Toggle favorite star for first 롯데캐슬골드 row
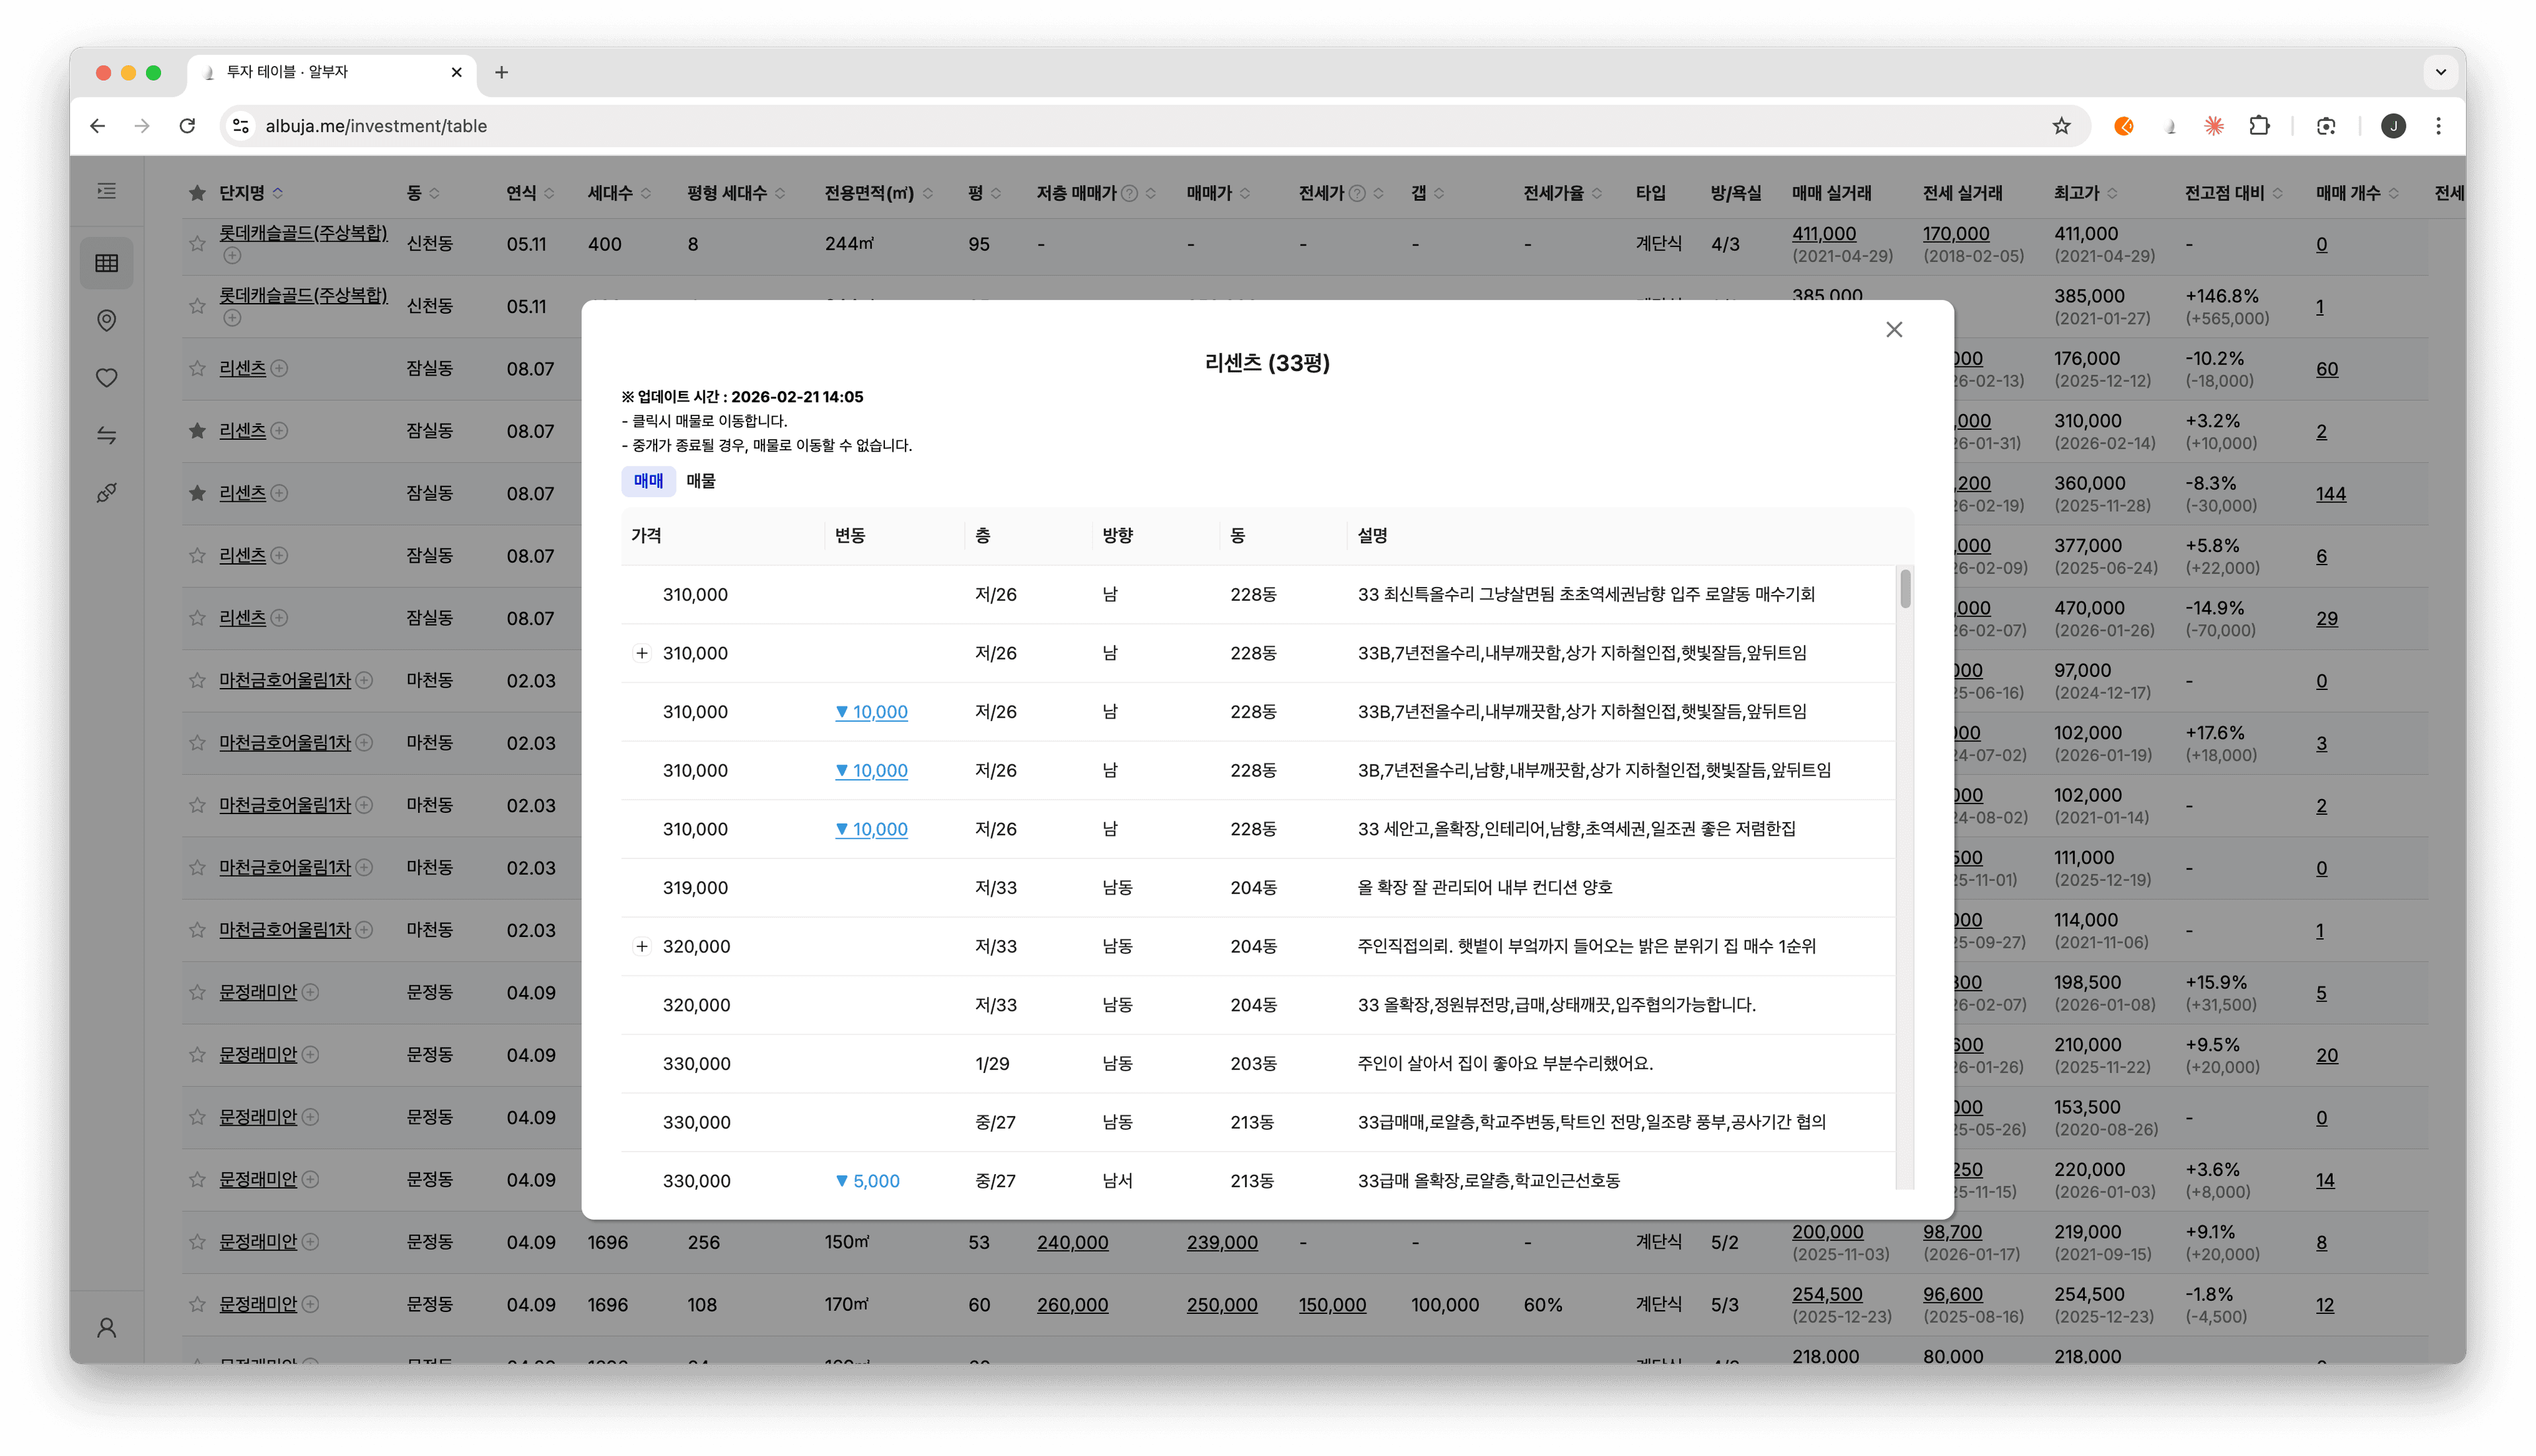 [197, 243]
